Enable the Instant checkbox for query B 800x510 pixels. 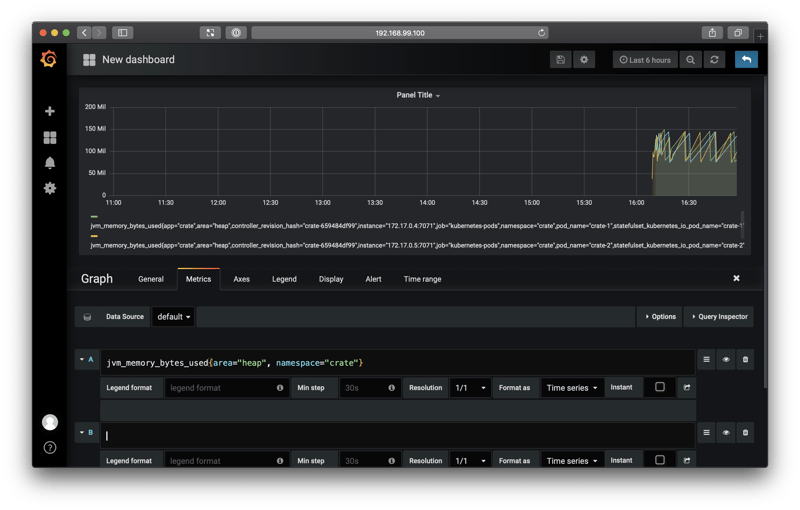[x=659, y=460]
